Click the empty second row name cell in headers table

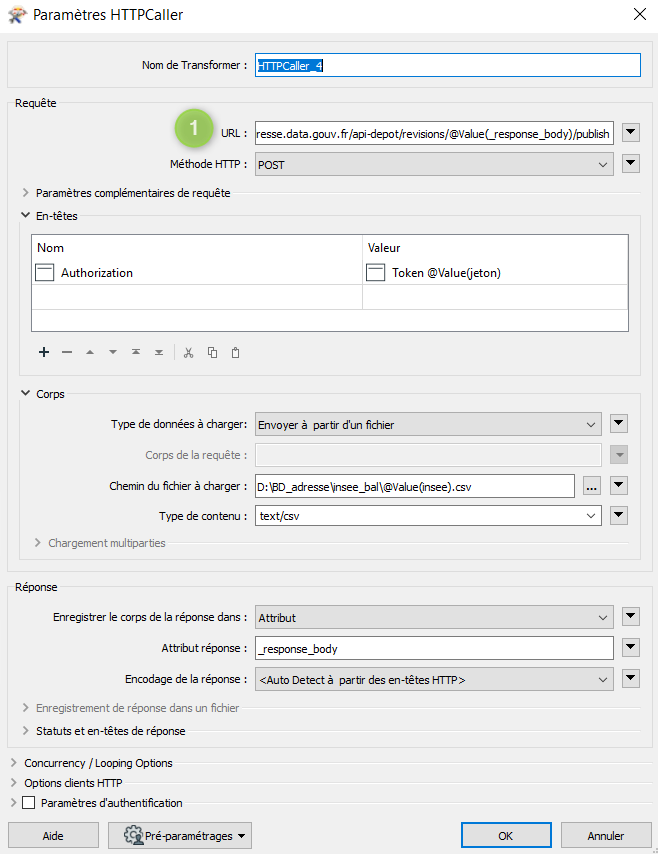point(197,297)
